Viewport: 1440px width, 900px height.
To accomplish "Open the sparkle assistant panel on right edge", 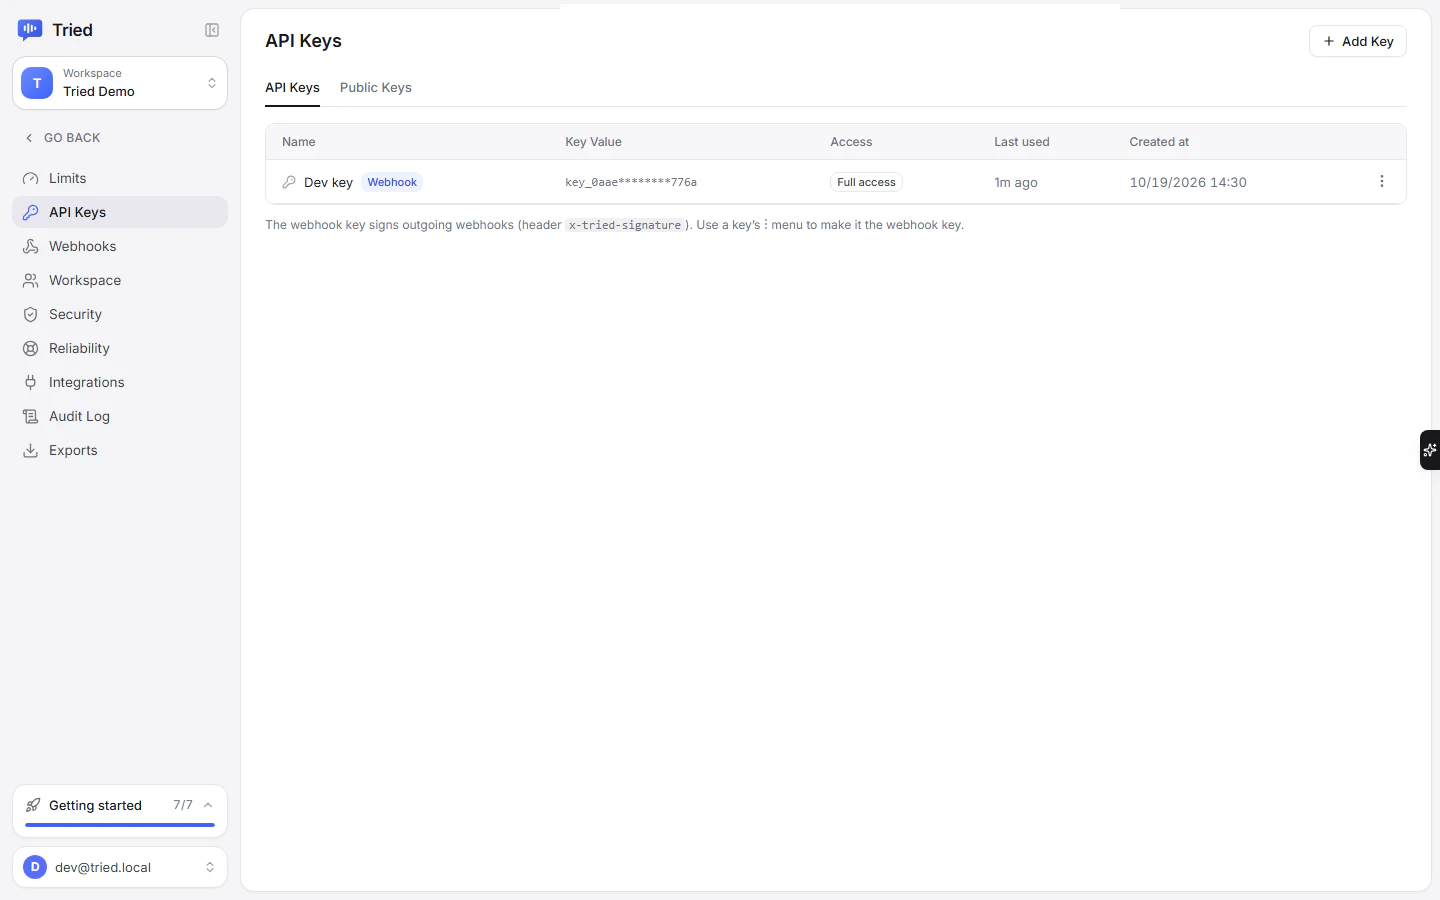I will click(x=1430, y=450).
